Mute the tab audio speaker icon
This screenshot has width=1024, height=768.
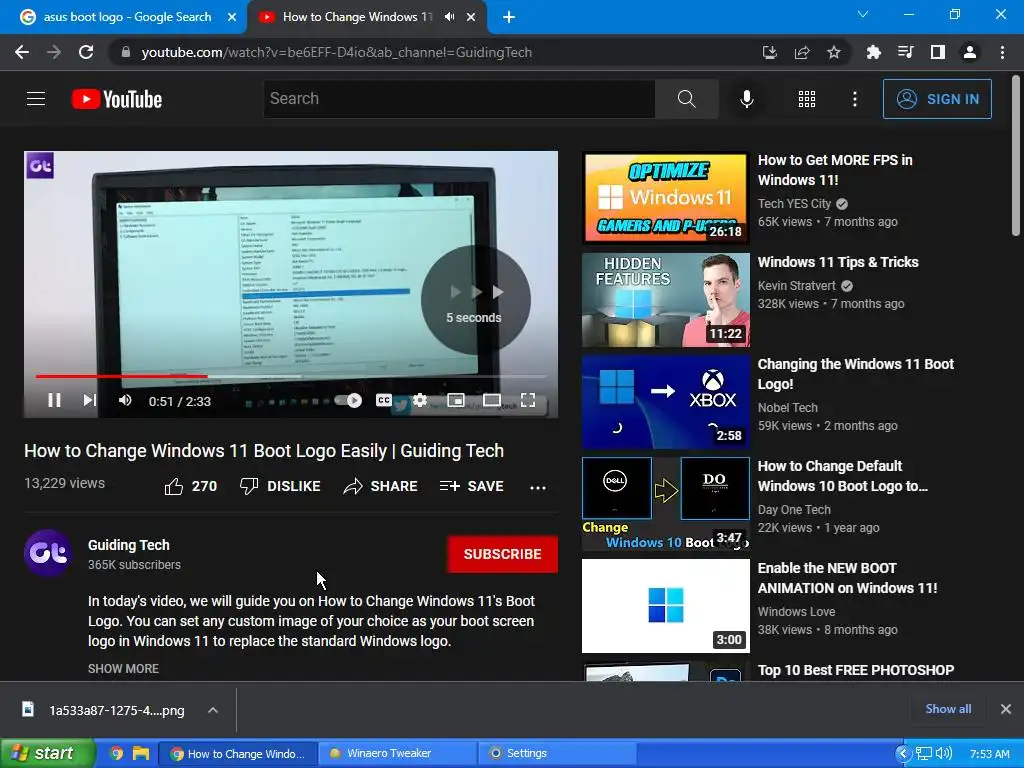(449, 17)
